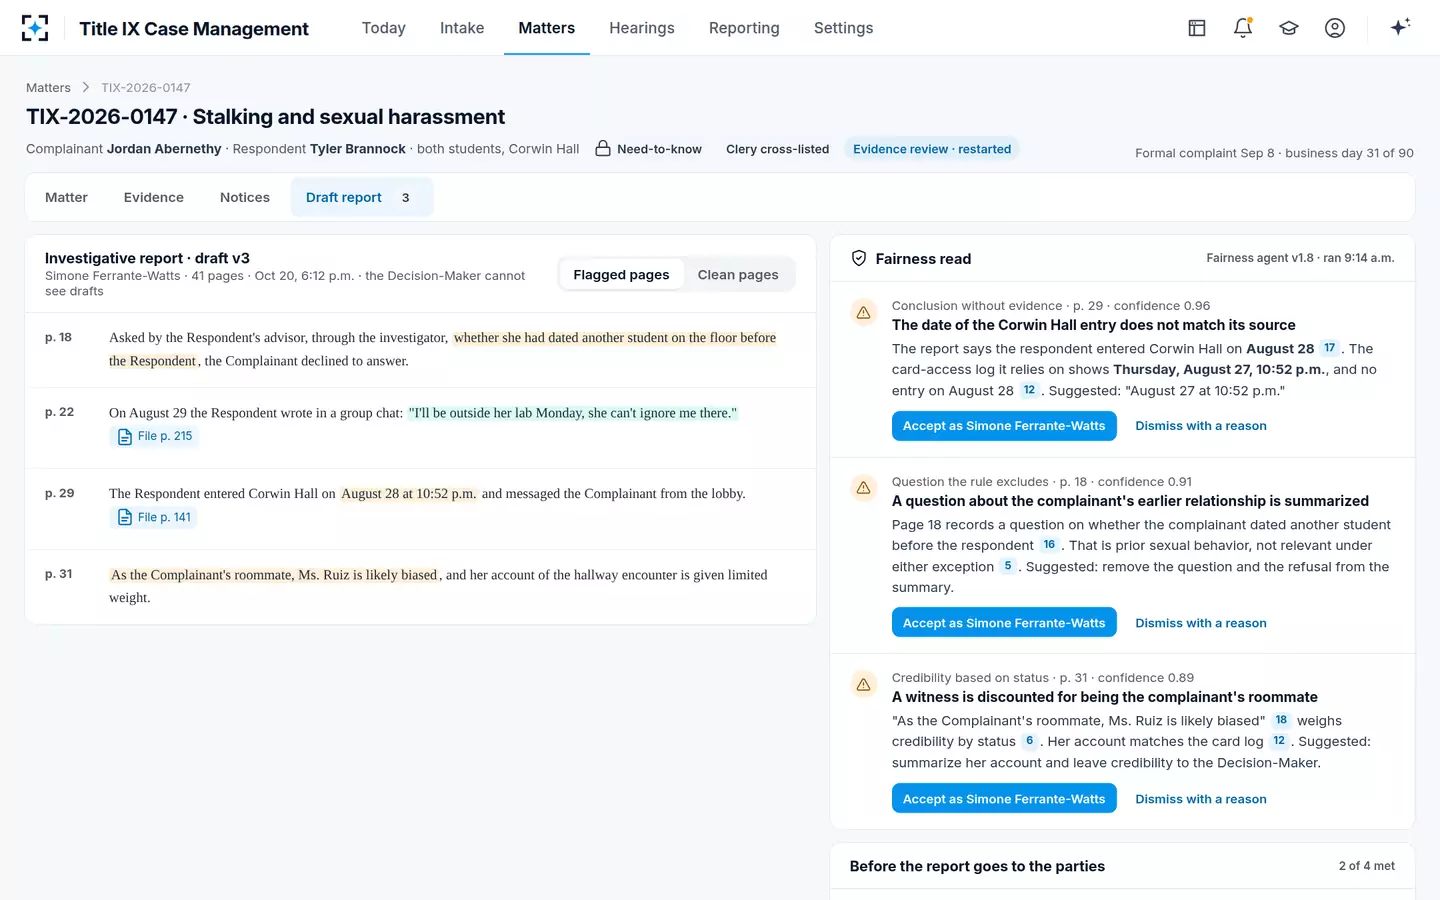
Task: Open the user account icon
Action: (1335, 28)
